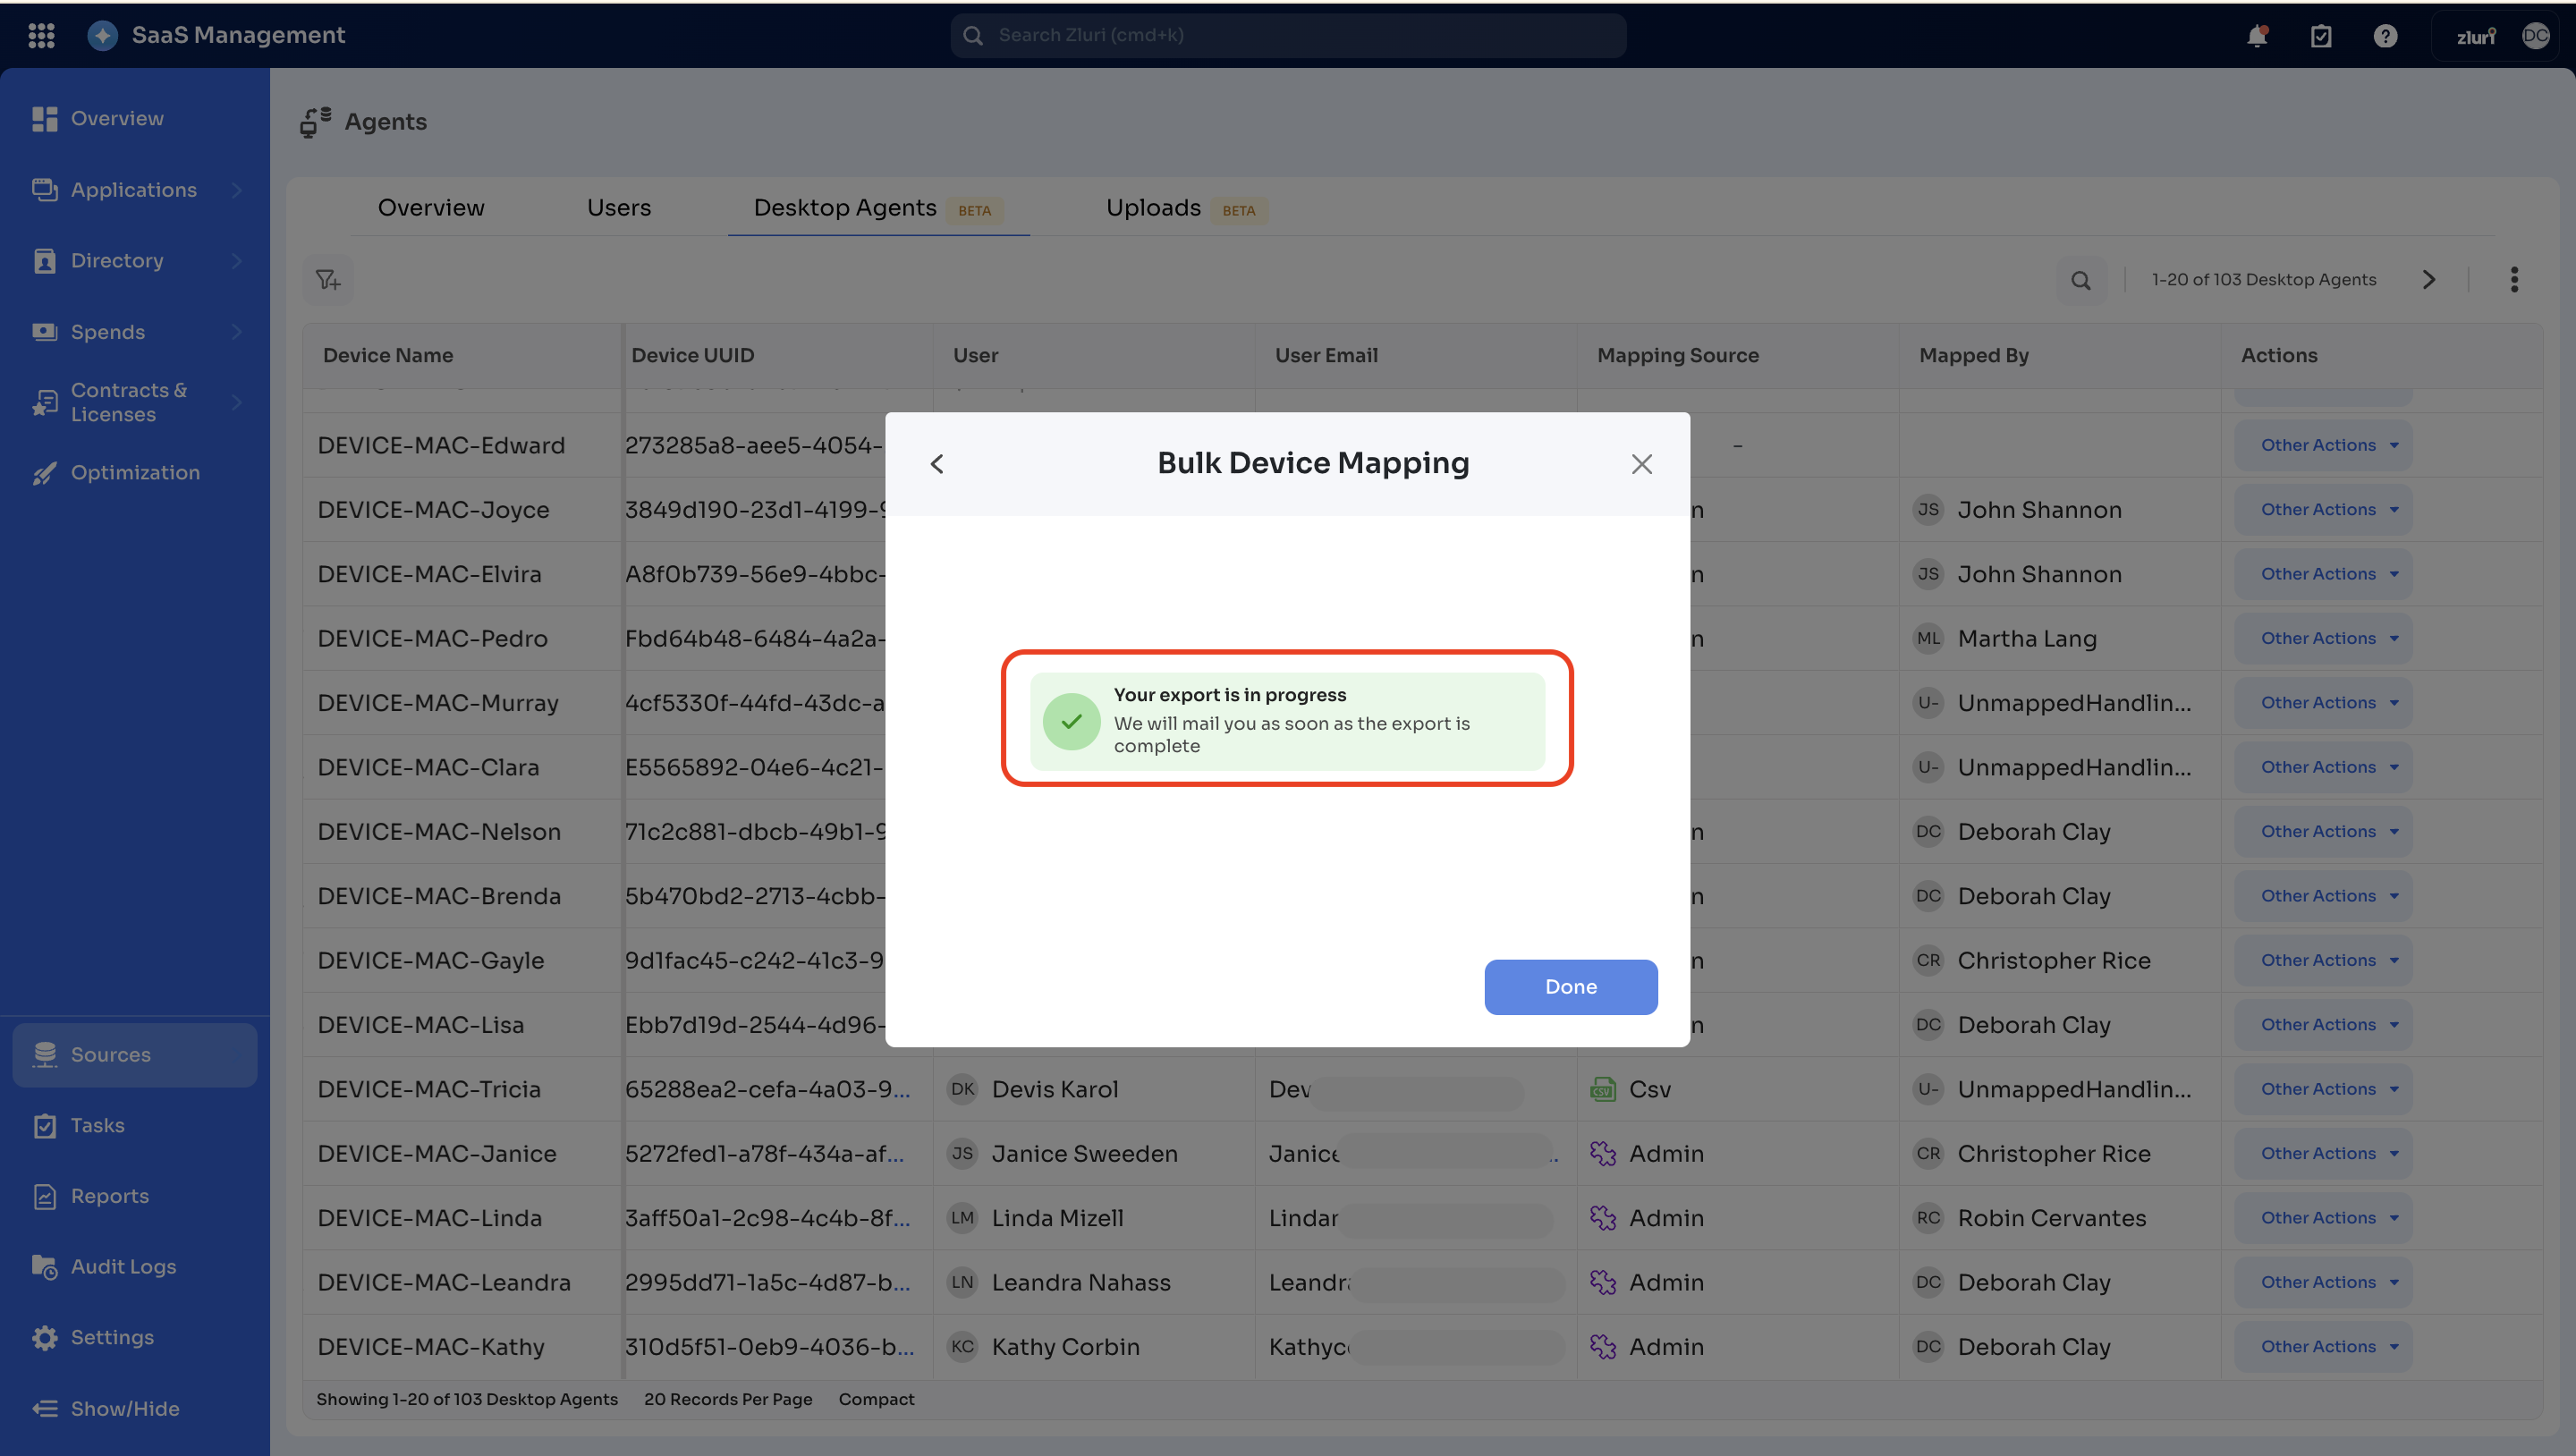This screenshot has width=2576, height=1456.
Task: Expand the Spends sidebar chevron
Action: [x=237, y=332]
